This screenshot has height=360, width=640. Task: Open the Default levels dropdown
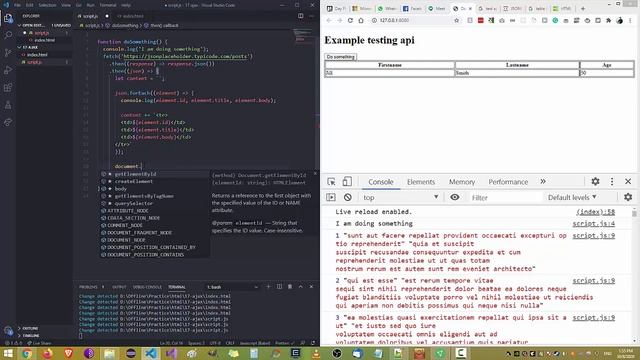pos(572,198)
